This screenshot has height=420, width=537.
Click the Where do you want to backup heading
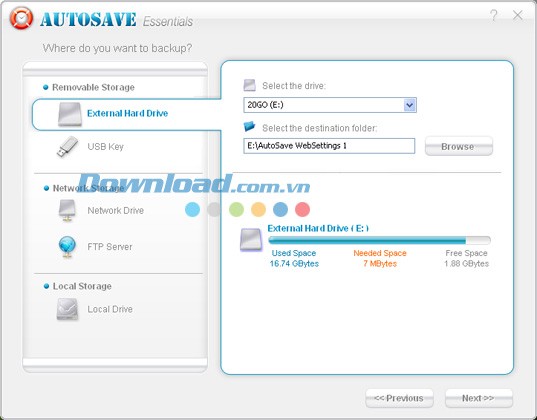117,48
